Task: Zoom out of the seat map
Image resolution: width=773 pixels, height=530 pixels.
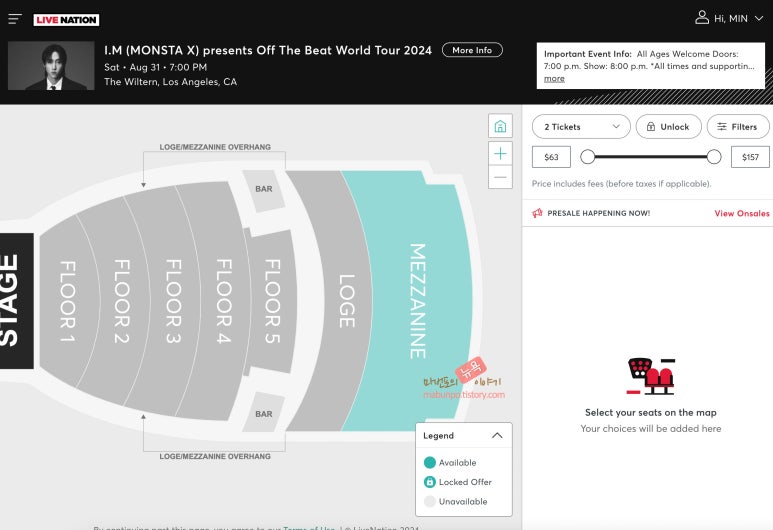Action: pos(500,177)
